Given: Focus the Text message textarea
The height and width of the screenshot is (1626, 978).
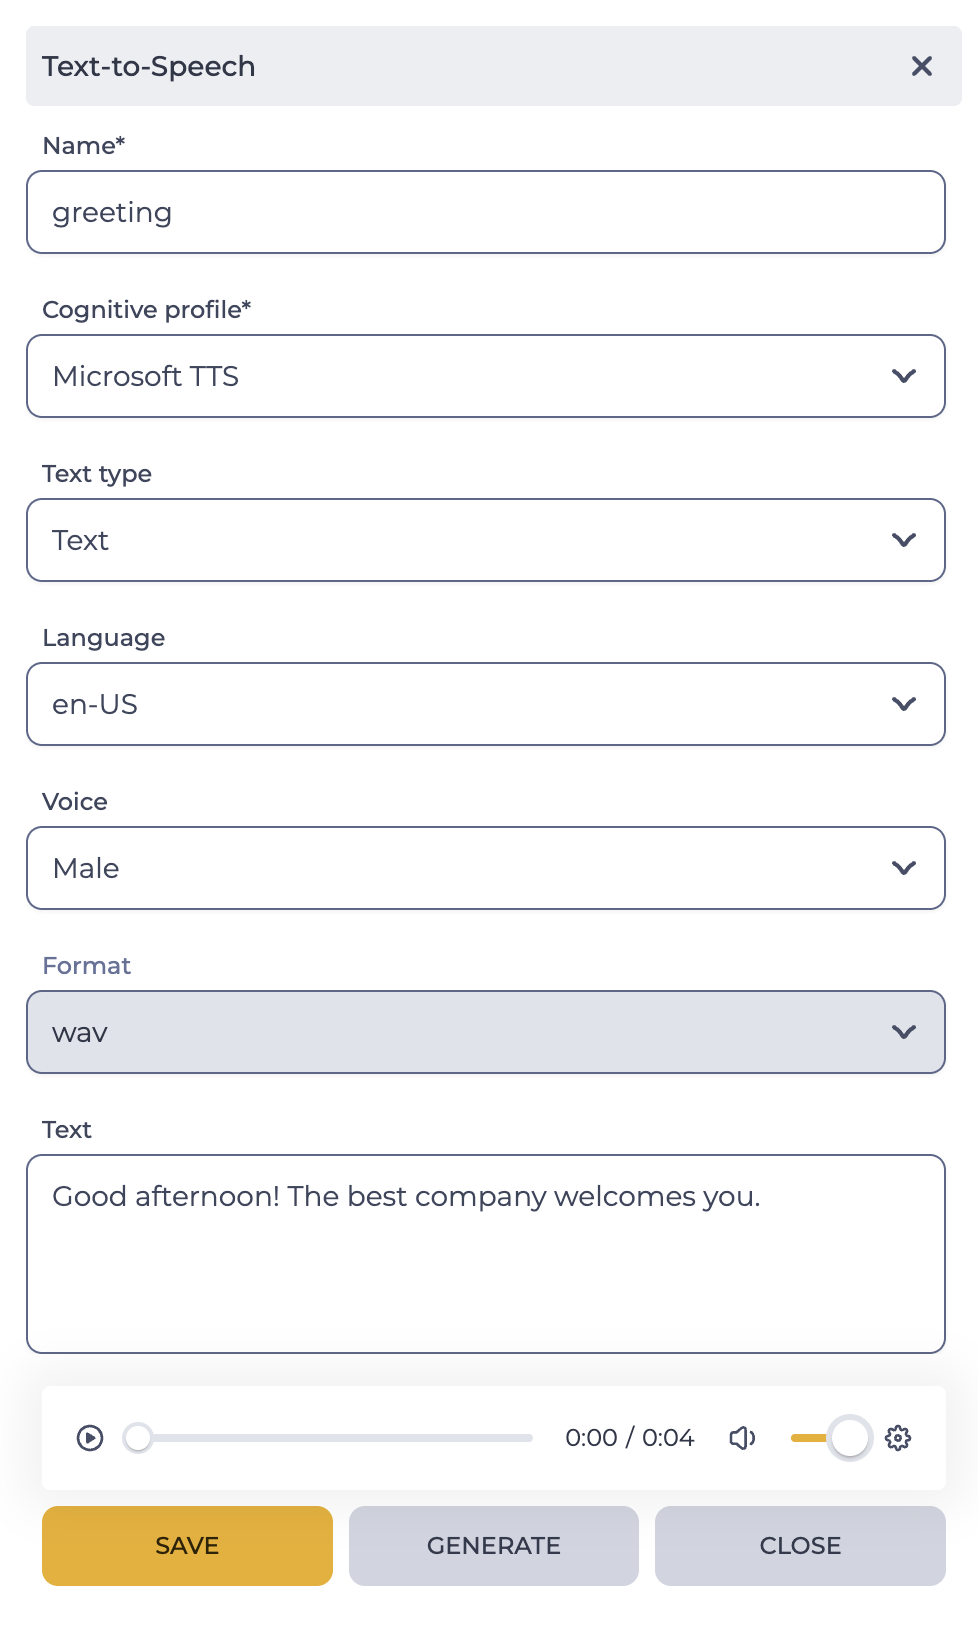Looking at the screenshot, I should (486, 1254).
